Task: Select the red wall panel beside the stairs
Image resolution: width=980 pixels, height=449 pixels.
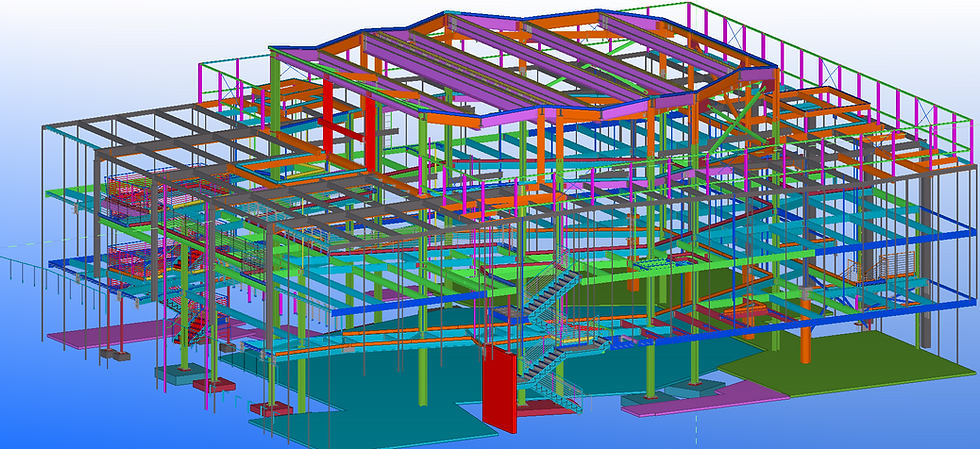Action: coord(499,388)
